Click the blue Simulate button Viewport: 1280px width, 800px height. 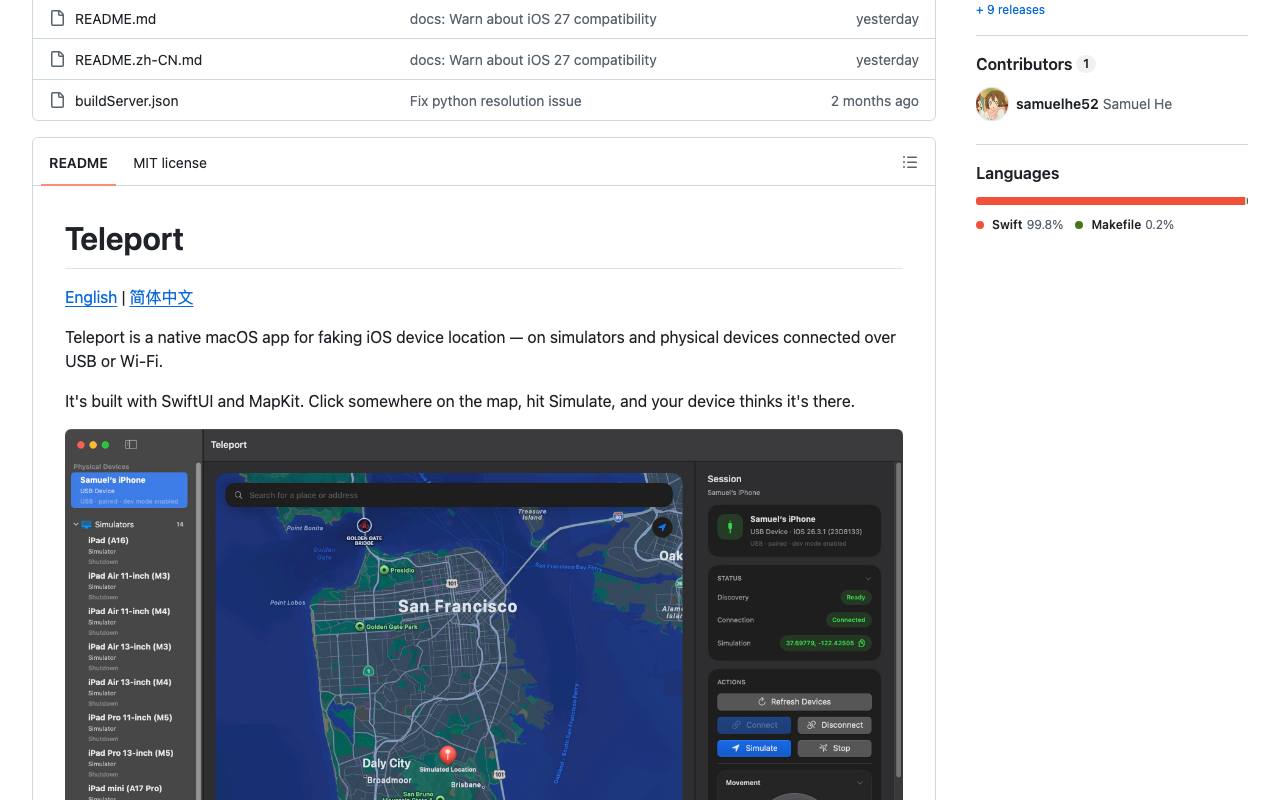754,748
